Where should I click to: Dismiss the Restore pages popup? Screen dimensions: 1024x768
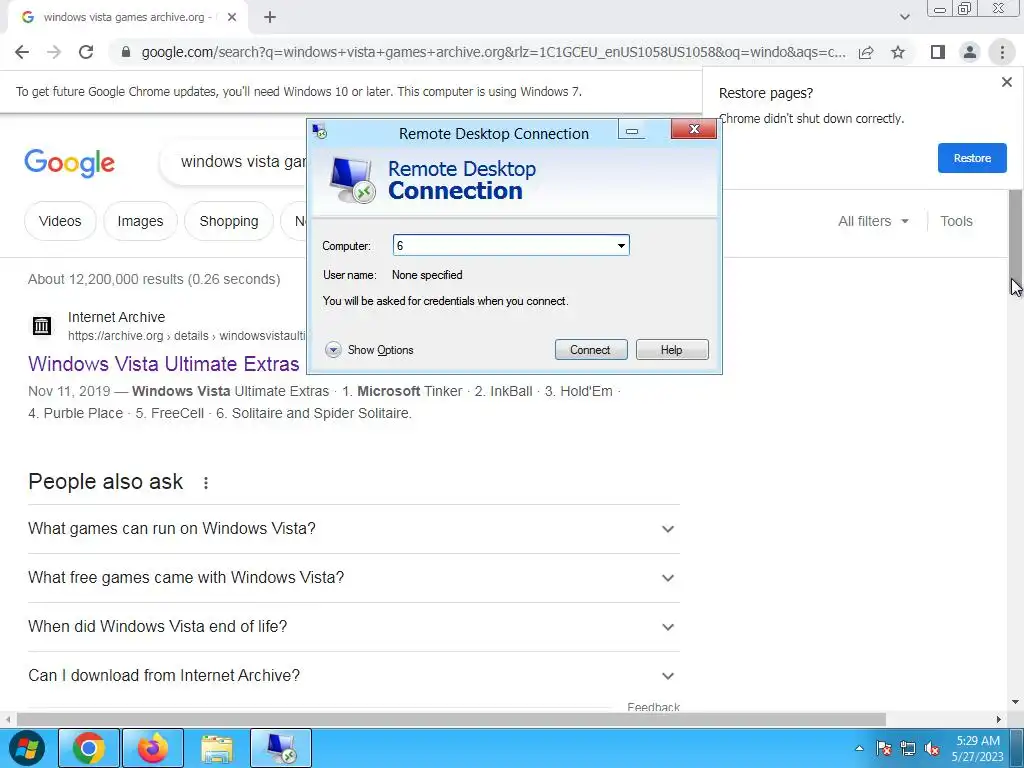coord(1006,82)
